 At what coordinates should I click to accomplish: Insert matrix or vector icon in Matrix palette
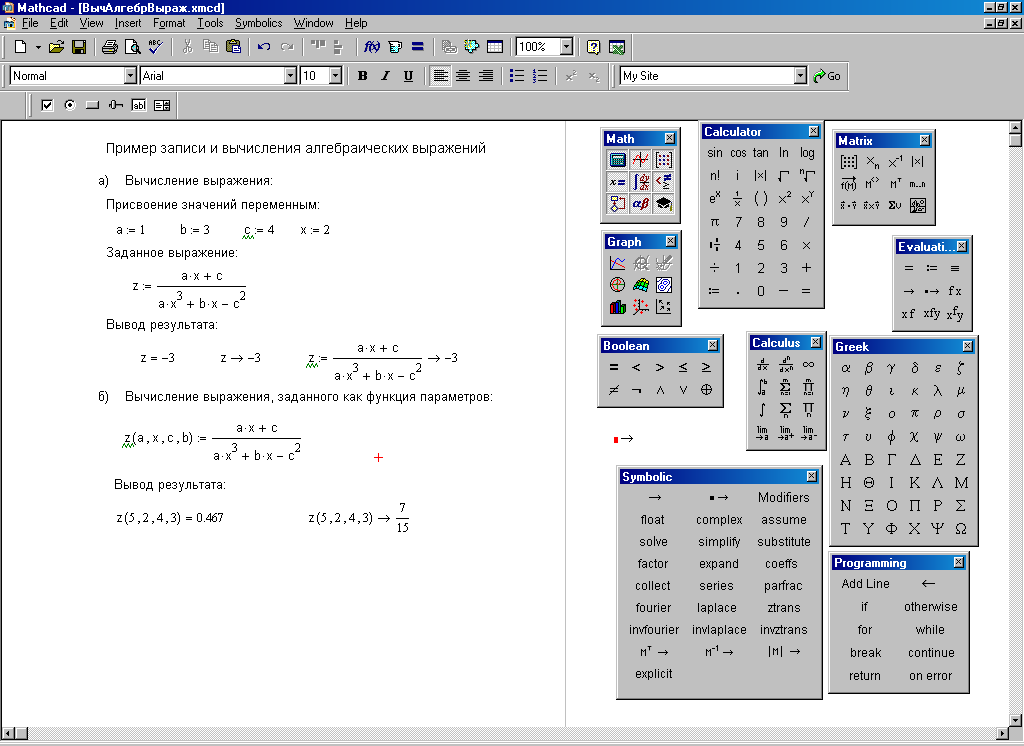coord(849,162)
